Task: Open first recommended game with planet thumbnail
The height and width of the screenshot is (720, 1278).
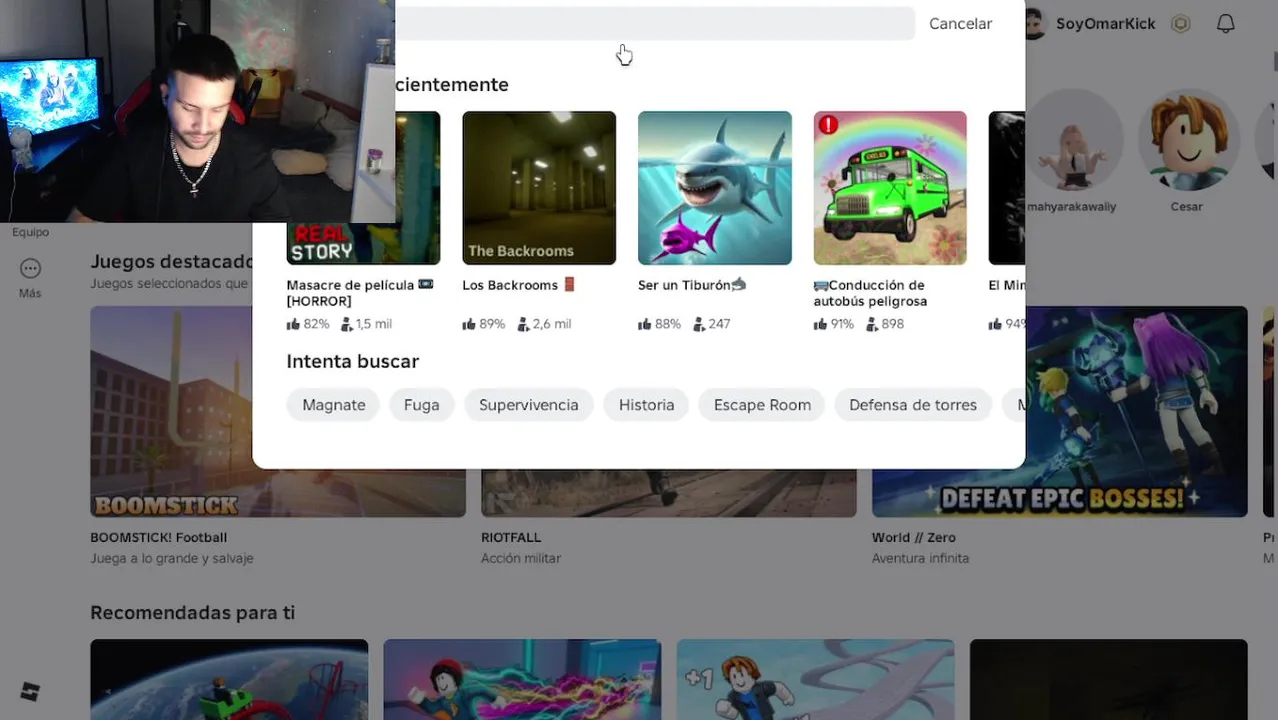Action: (x=229, y=680)
